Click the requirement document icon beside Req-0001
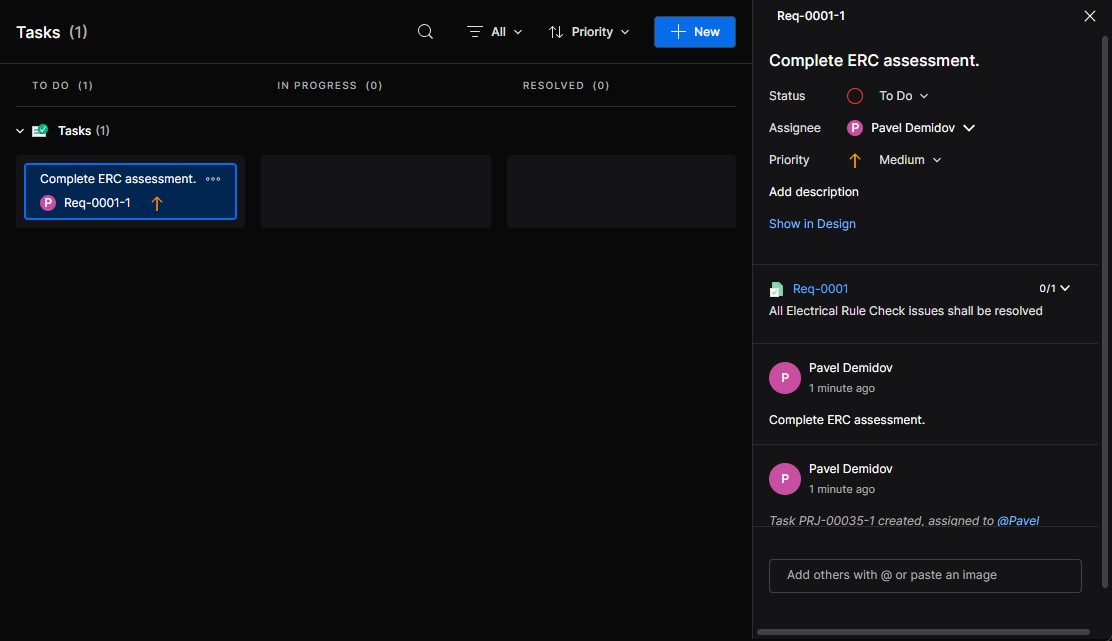Viewport: 1112px width, 641px height. tap(777, 289)
